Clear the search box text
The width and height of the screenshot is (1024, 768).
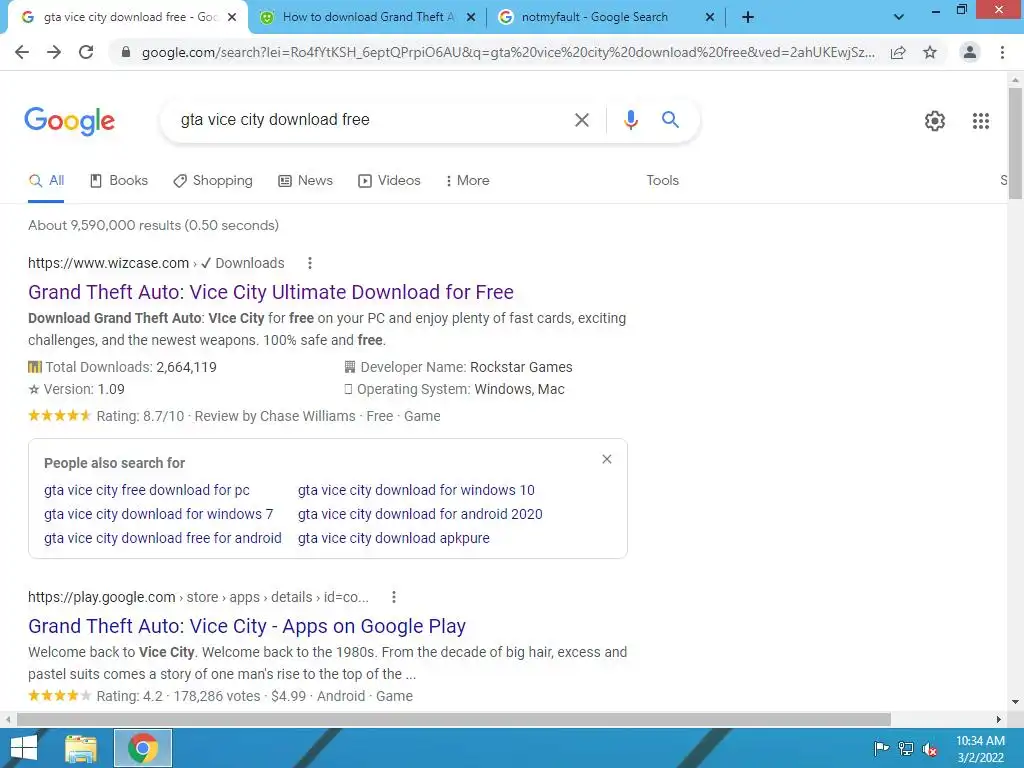point(581,120)
